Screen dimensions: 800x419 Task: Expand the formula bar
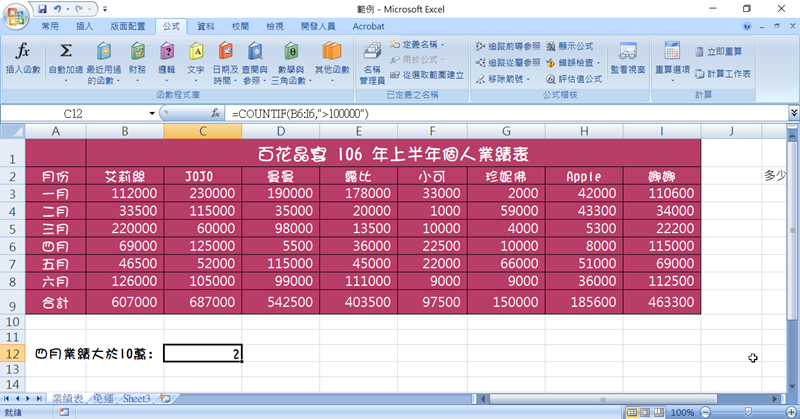pyautogui.click(x=794, y=113)
